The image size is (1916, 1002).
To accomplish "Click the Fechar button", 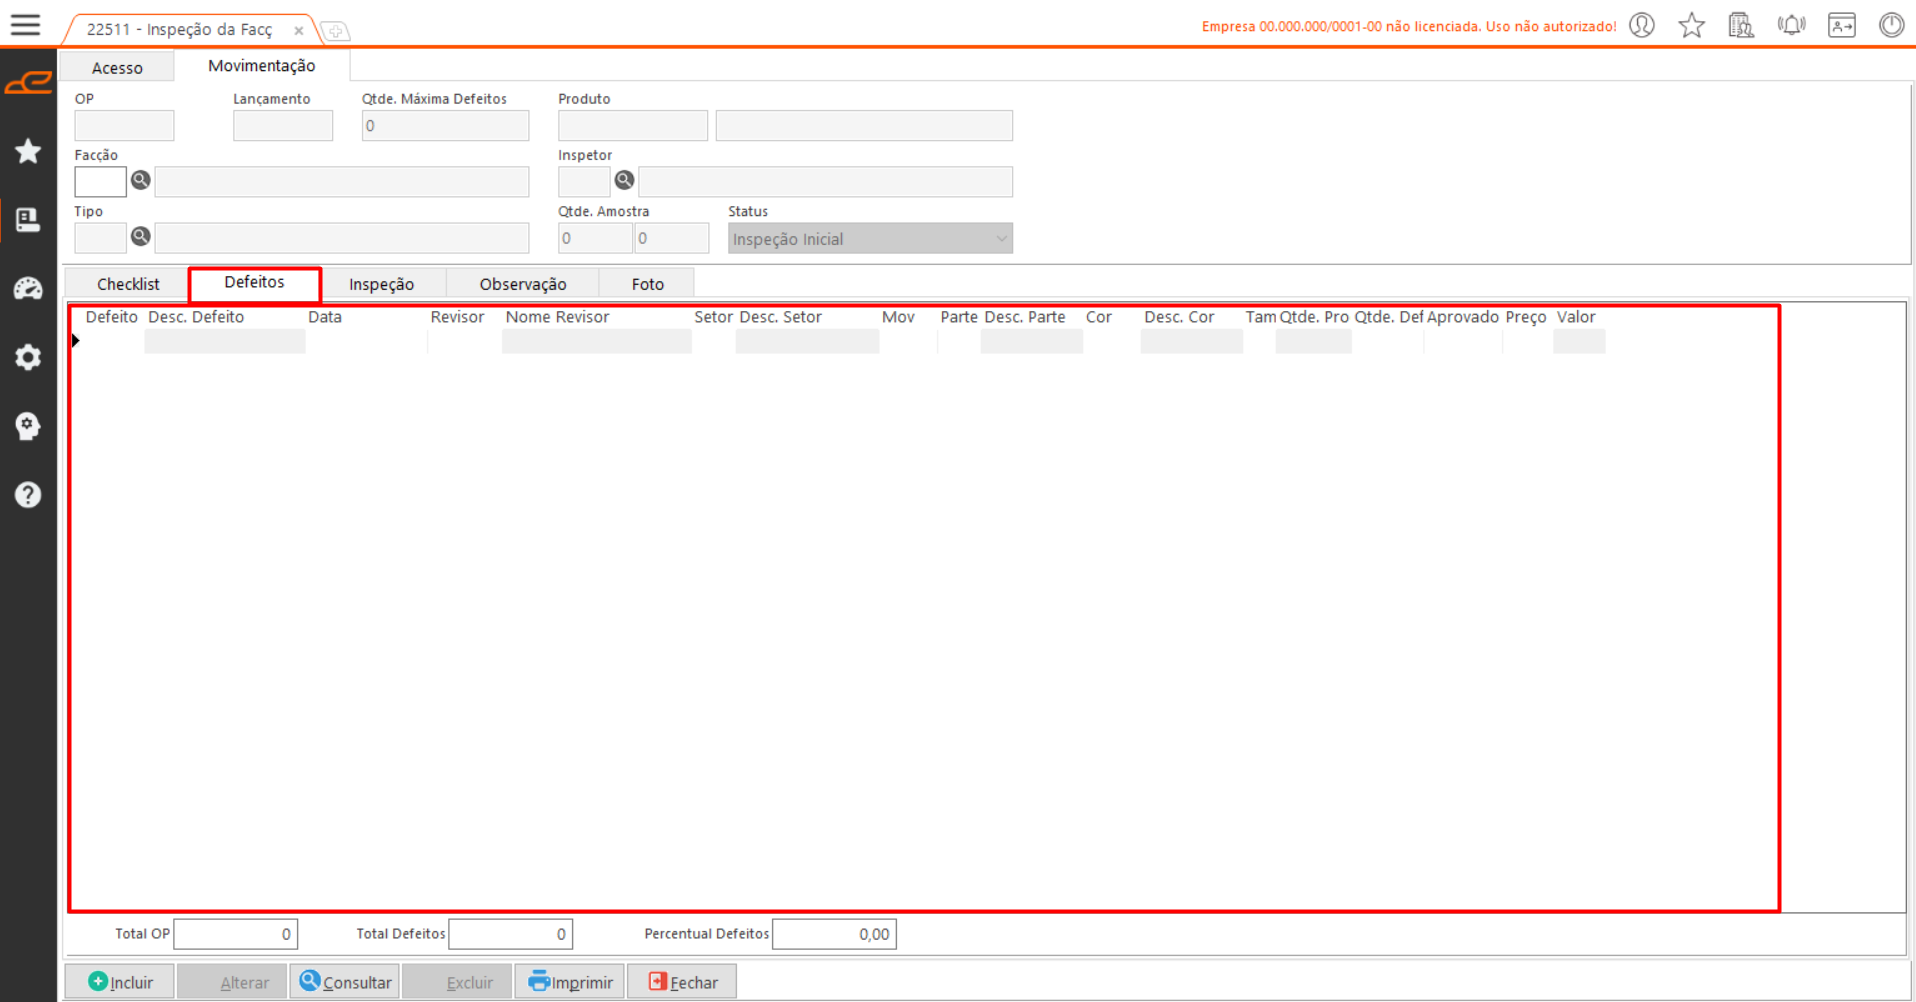I will pyautogui.click(x=683, y=982).
